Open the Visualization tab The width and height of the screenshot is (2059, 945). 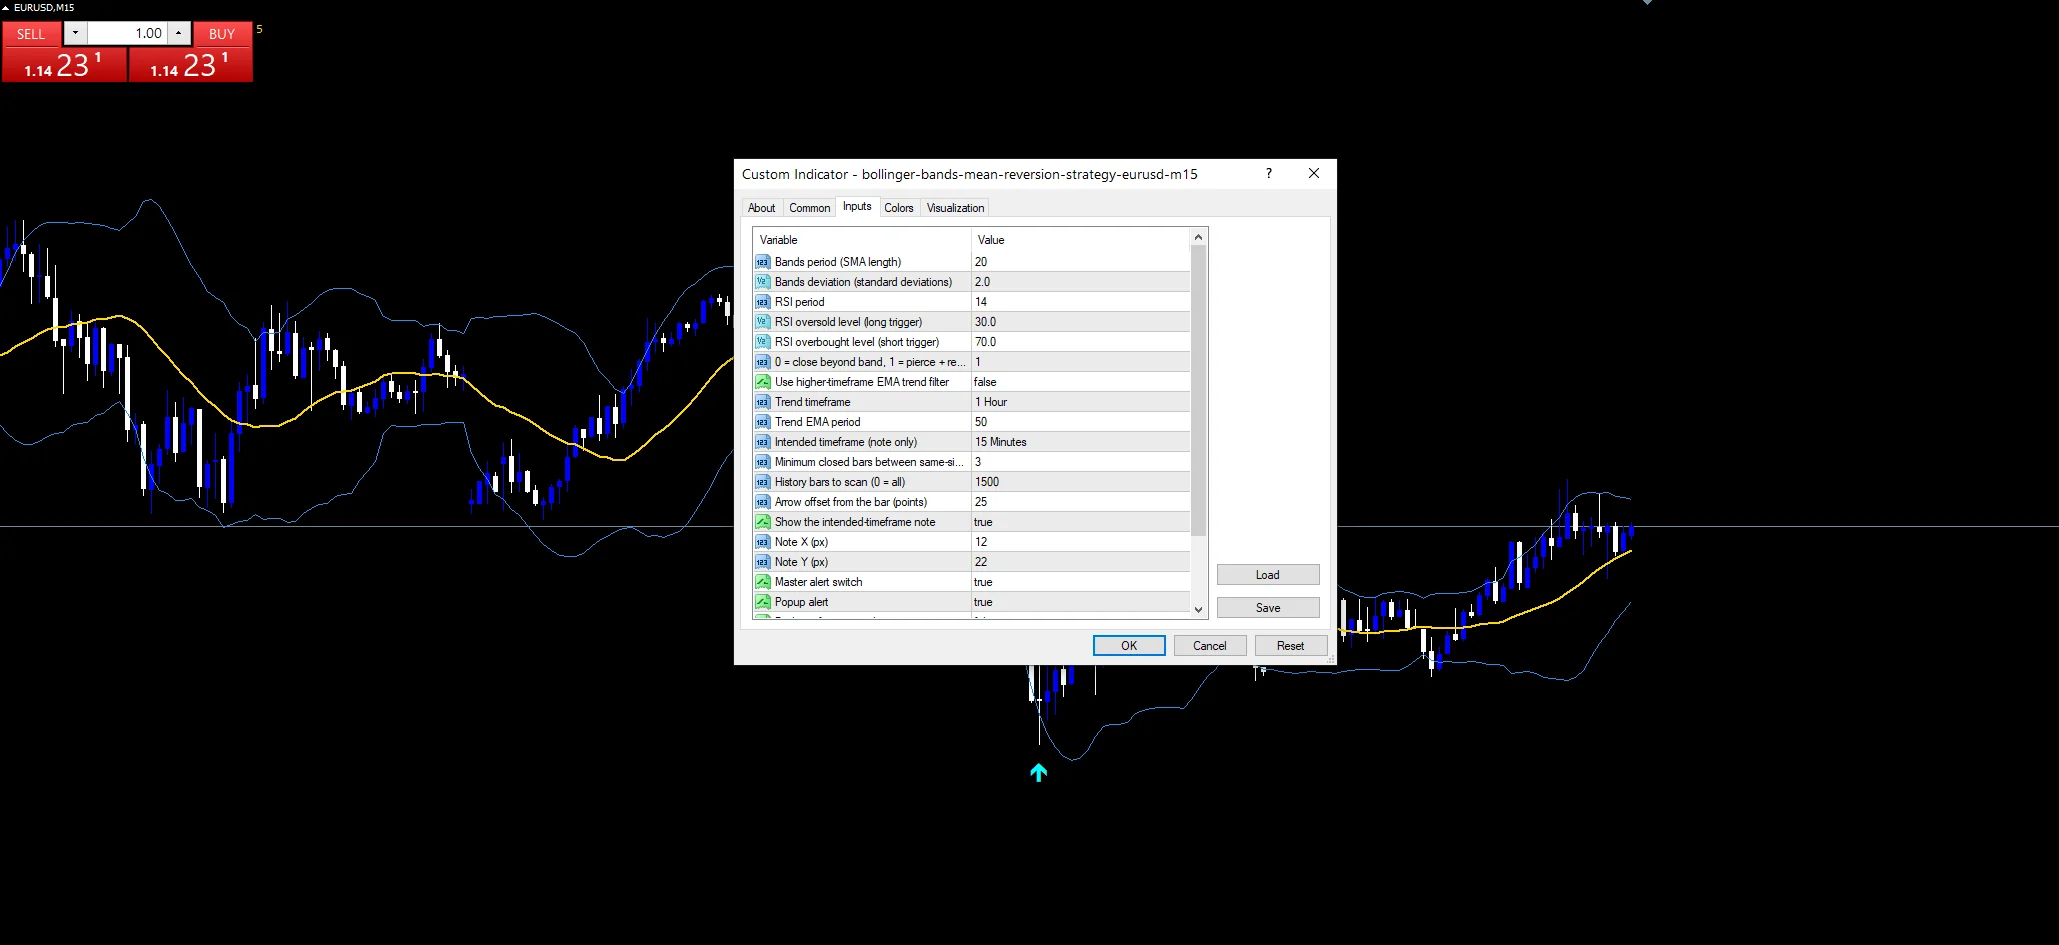point(955,208)
